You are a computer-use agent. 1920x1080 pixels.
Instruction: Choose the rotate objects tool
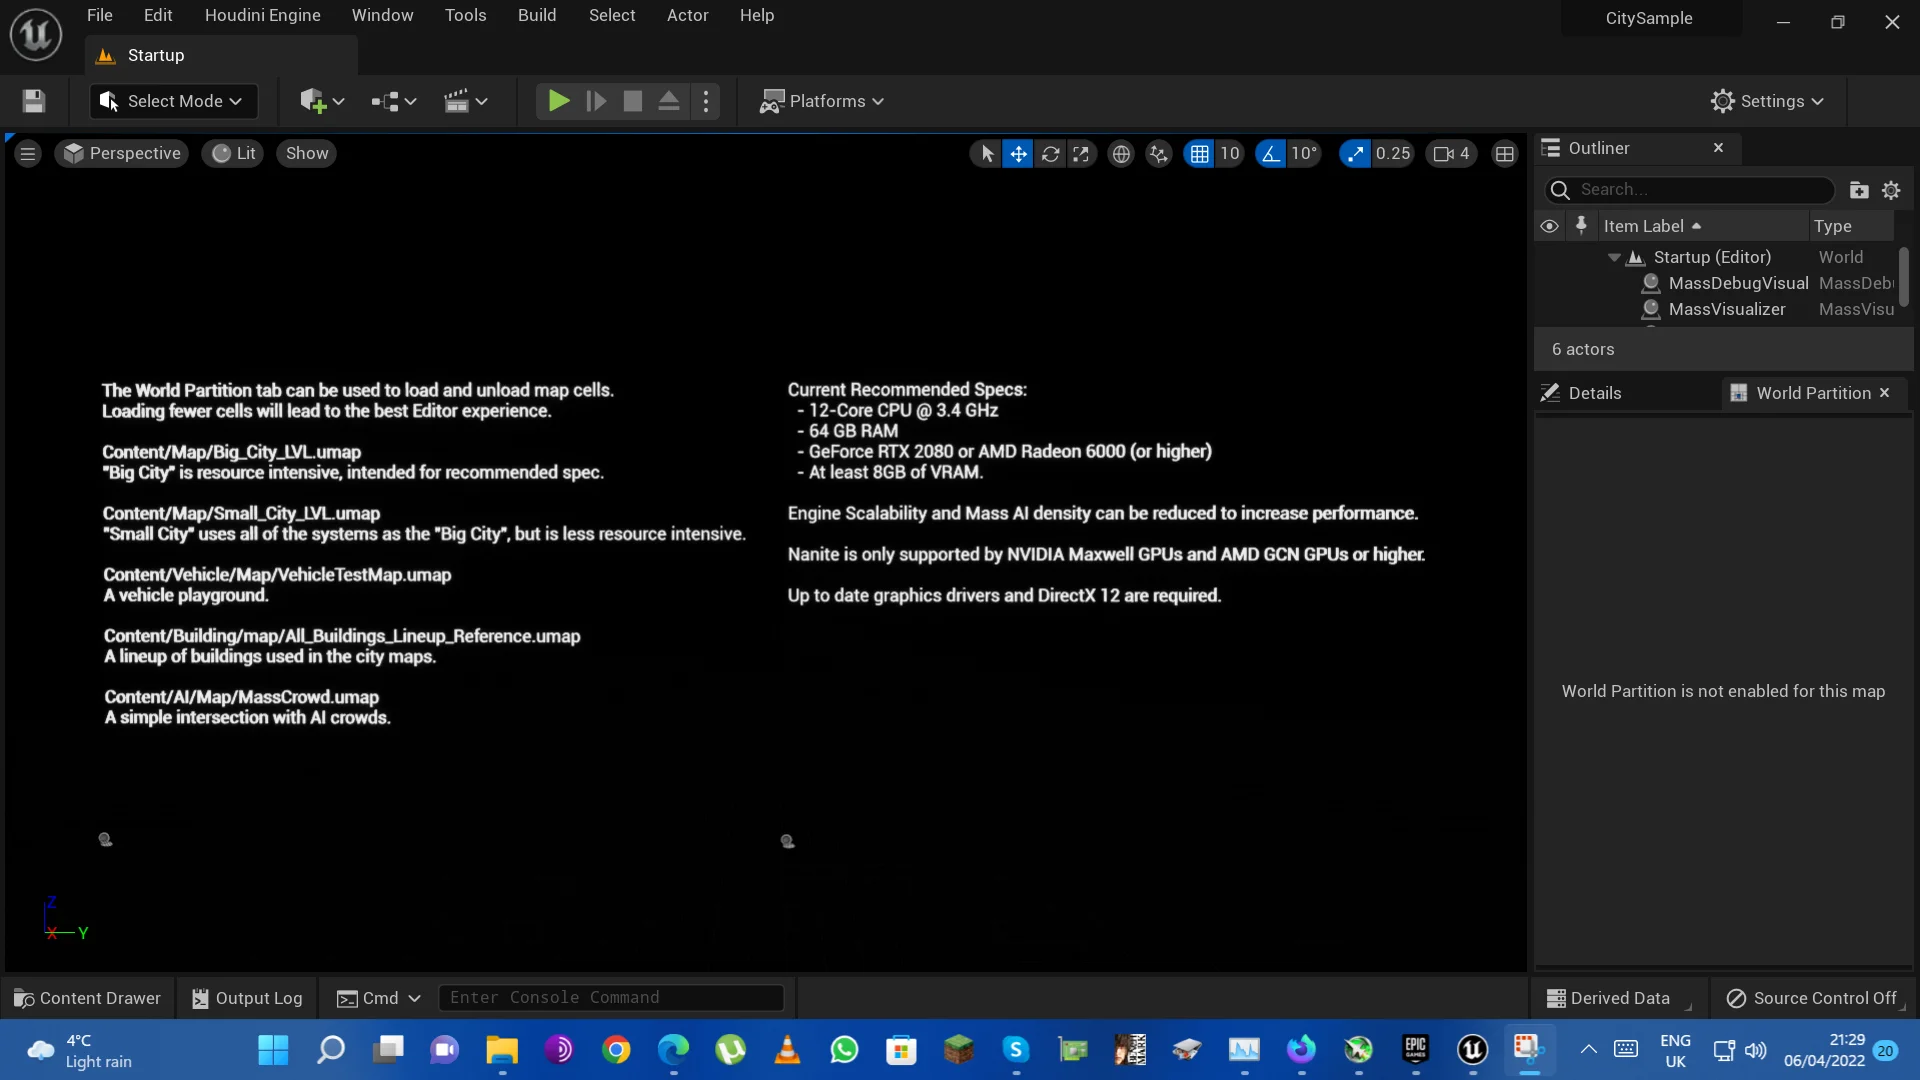(x=1050, y=153)
